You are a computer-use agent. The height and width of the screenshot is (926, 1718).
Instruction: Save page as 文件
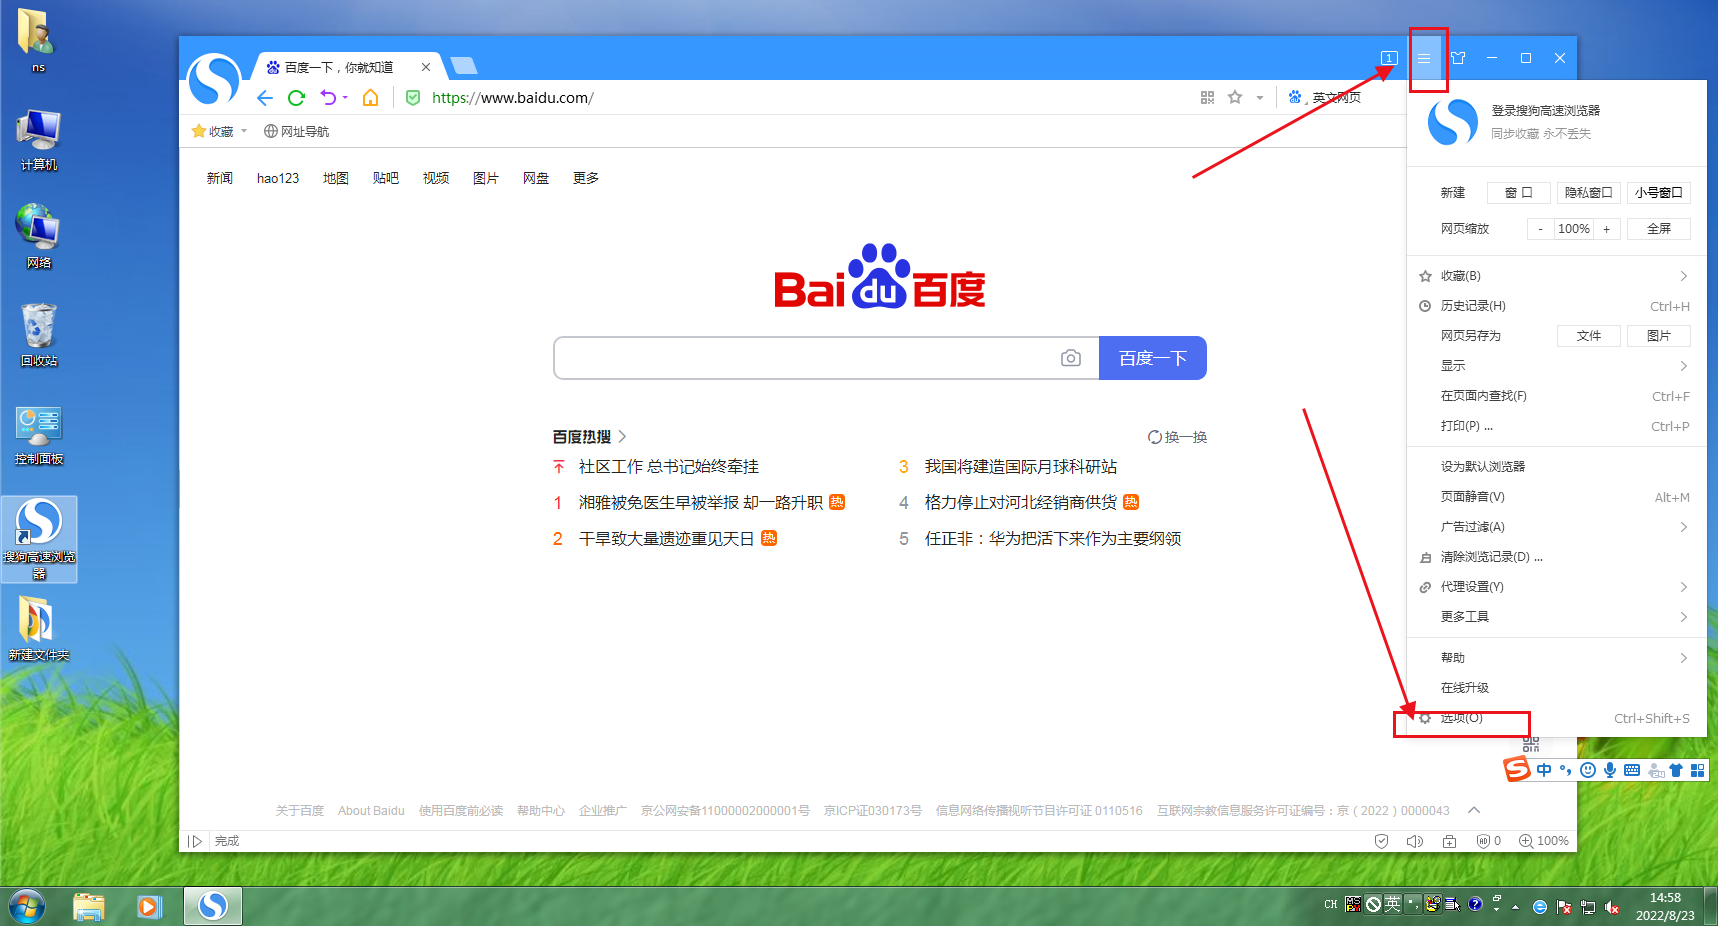[1589, 336]
